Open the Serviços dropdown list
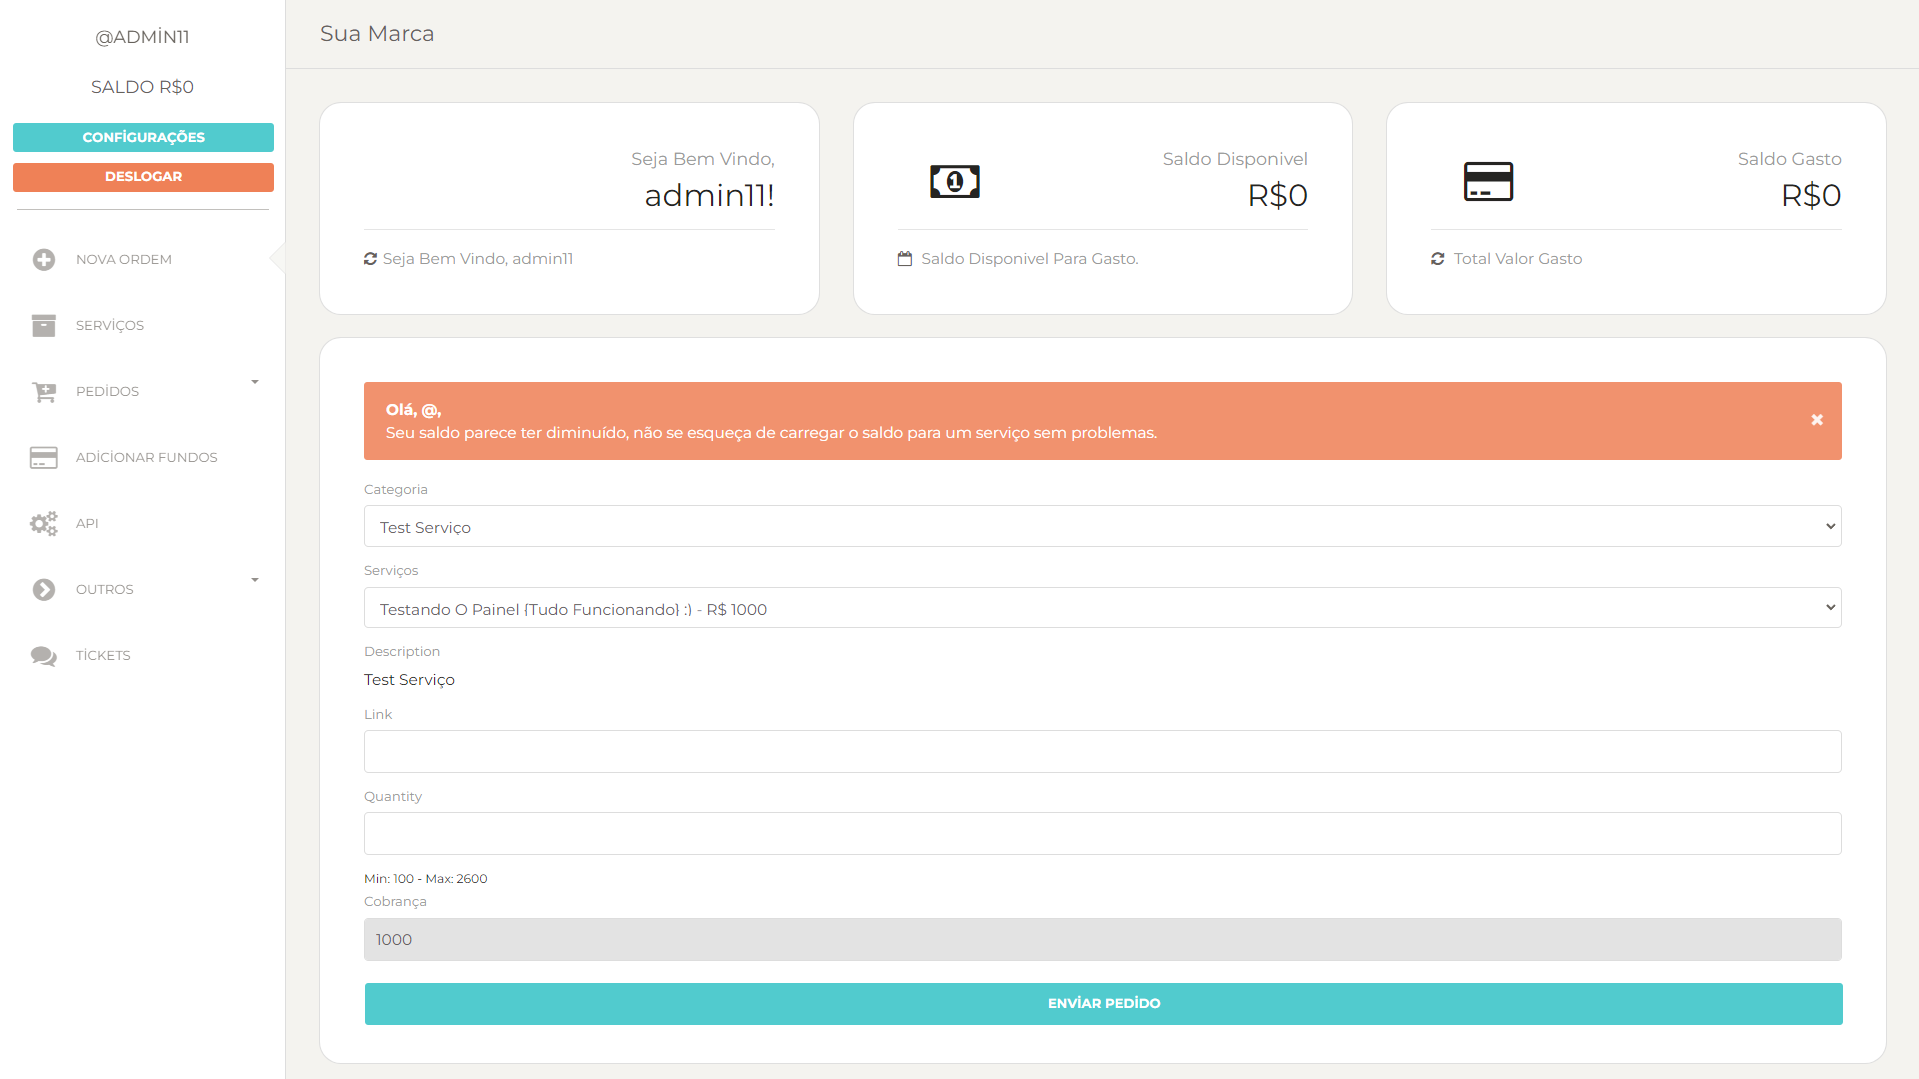This screenshot has height=1079, width=1919. 1100,607
